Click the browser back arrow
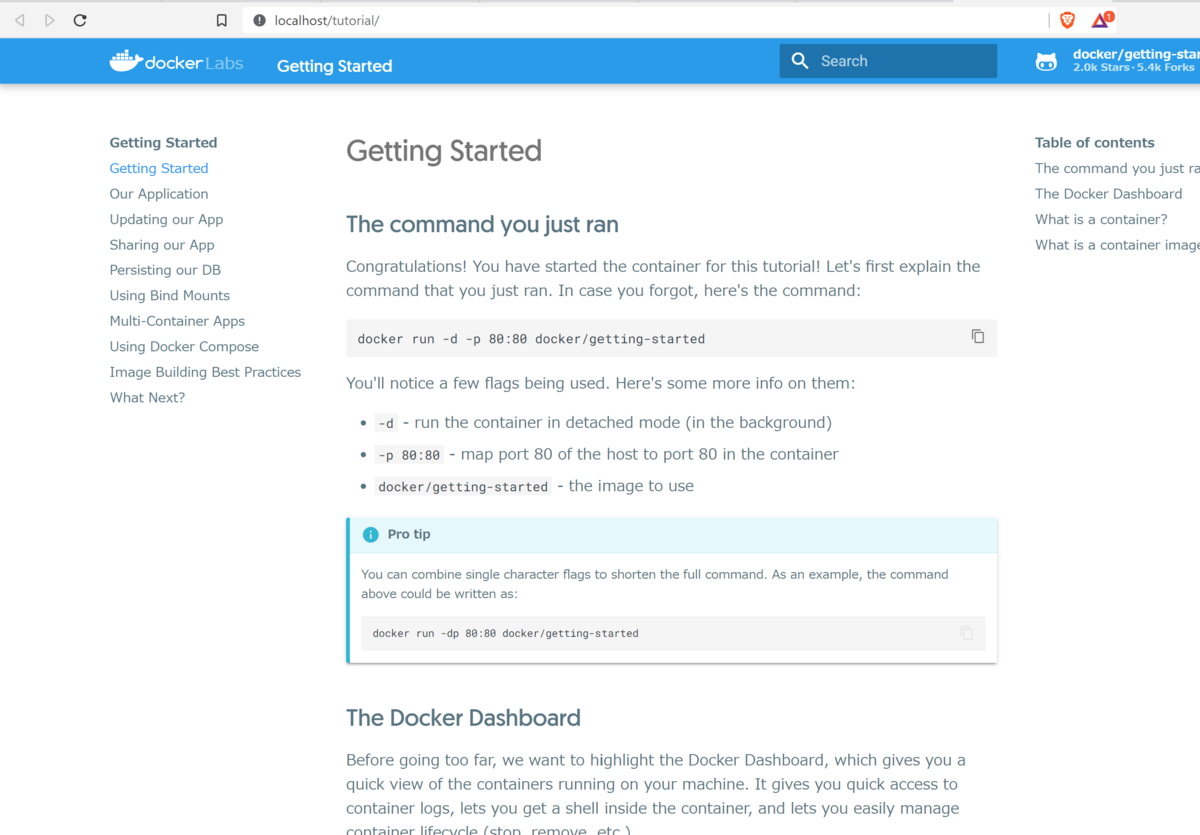Viewport: 1200px width, 835px height. coord(20,20)
